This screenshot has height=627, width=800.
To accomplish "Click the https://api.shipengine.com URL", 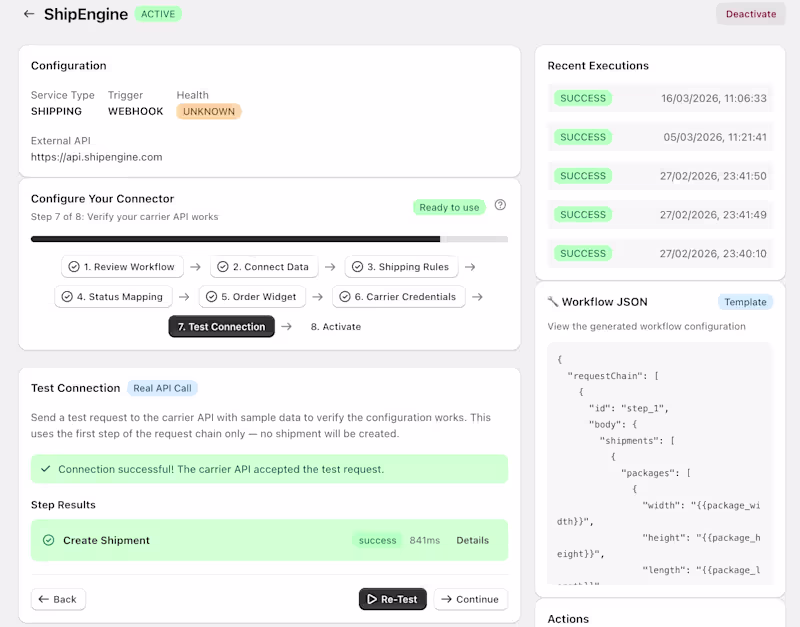I will (x=97, y=157).
